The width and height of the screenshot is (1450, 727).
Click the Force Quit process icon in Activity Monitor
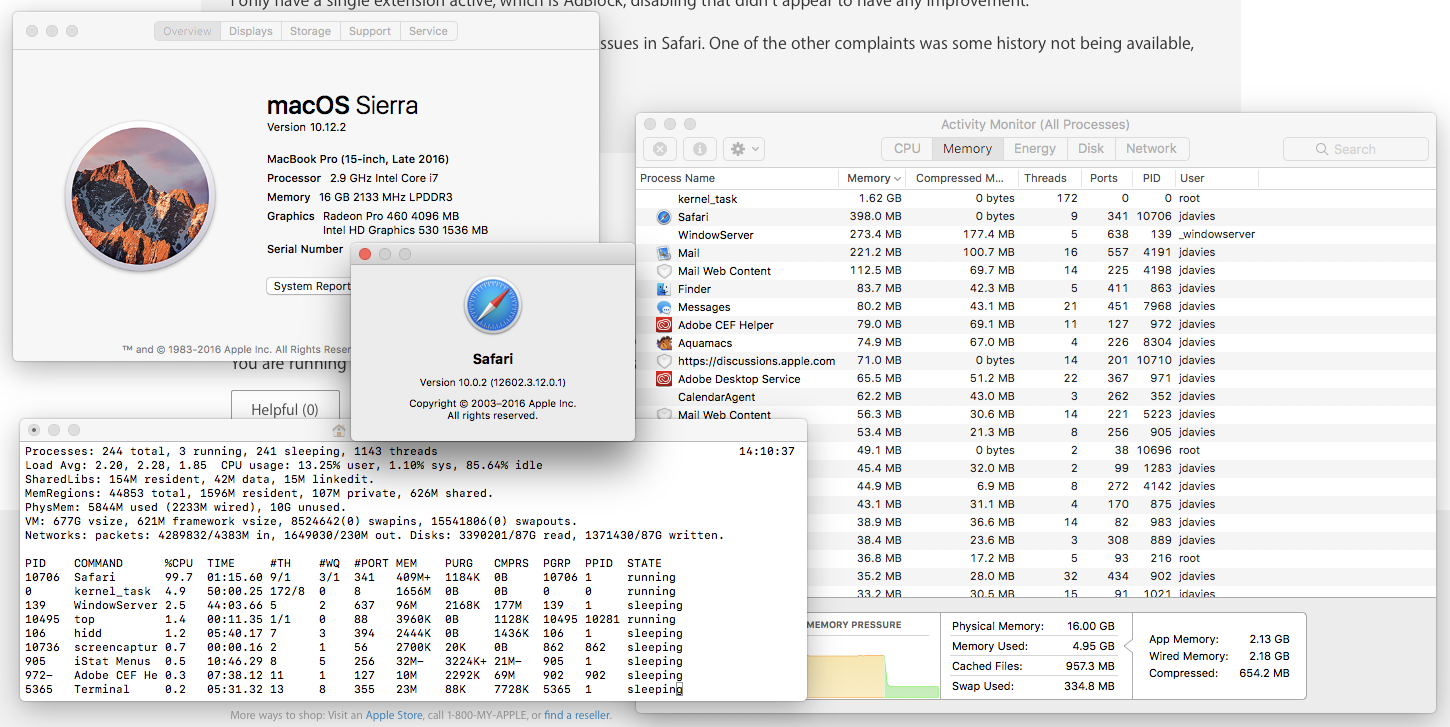pyautogui.click(x=659, y=149)
